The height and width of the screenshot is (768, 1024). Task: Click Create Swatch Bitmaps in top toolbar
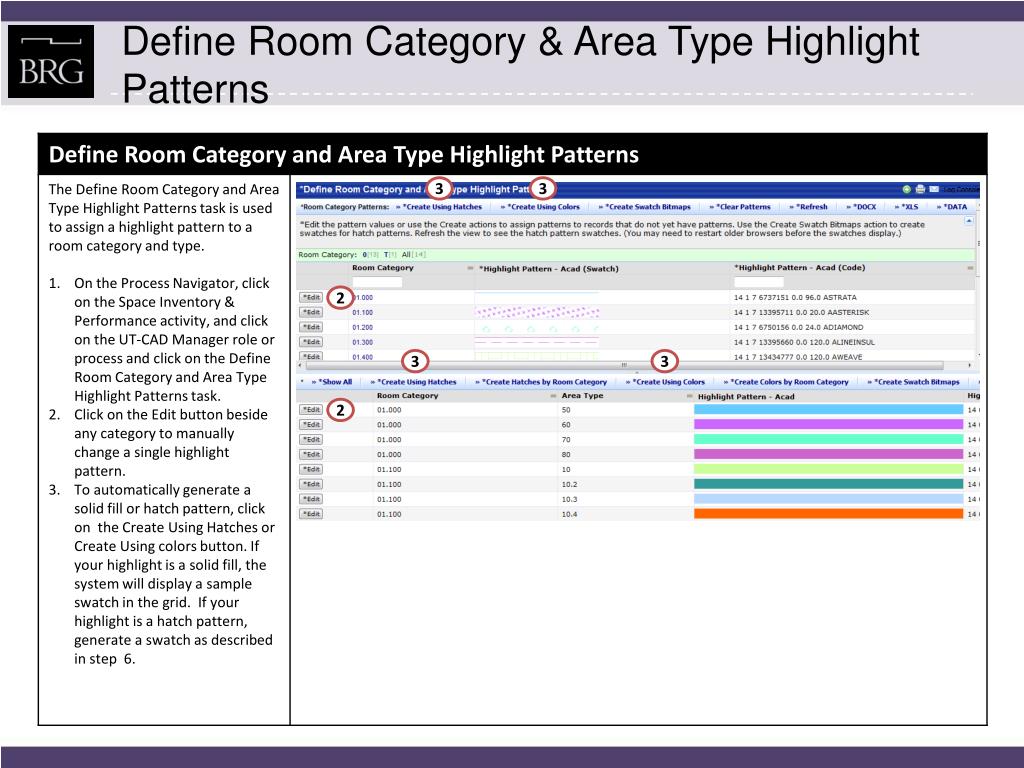[x=647, y=207]
